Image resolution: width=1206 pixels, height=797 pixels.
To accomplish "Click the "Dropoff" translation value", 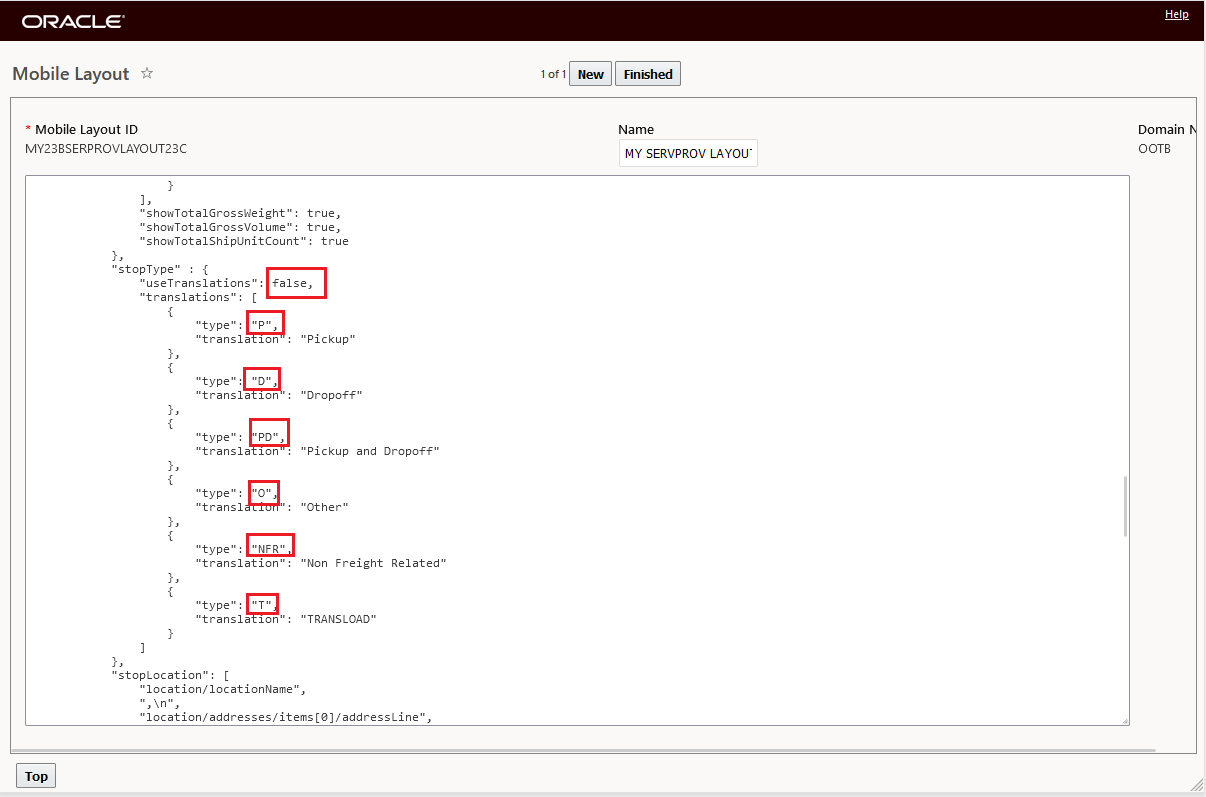I will point(331,395).
